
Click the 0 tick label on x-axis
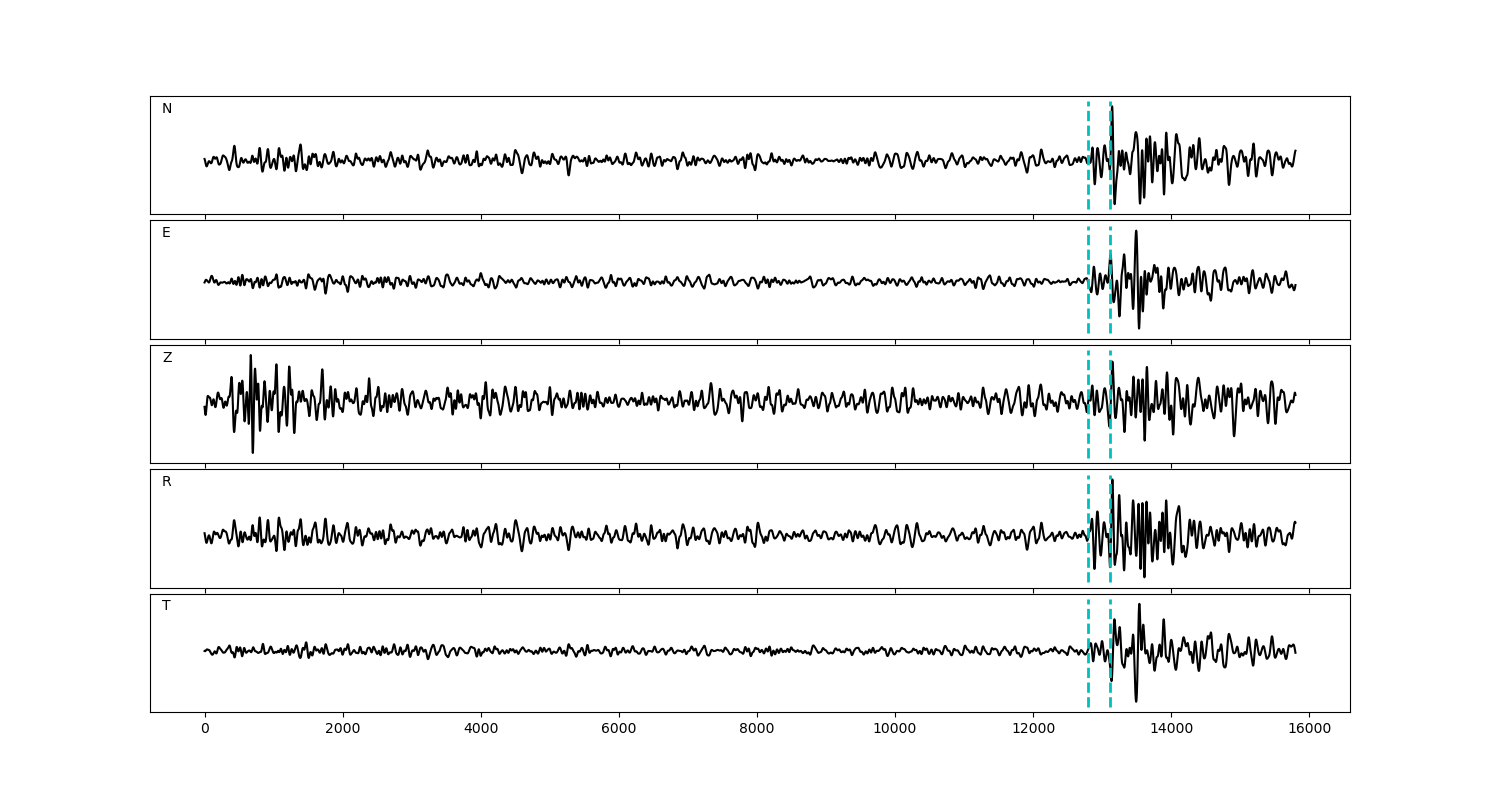(205, 730)
